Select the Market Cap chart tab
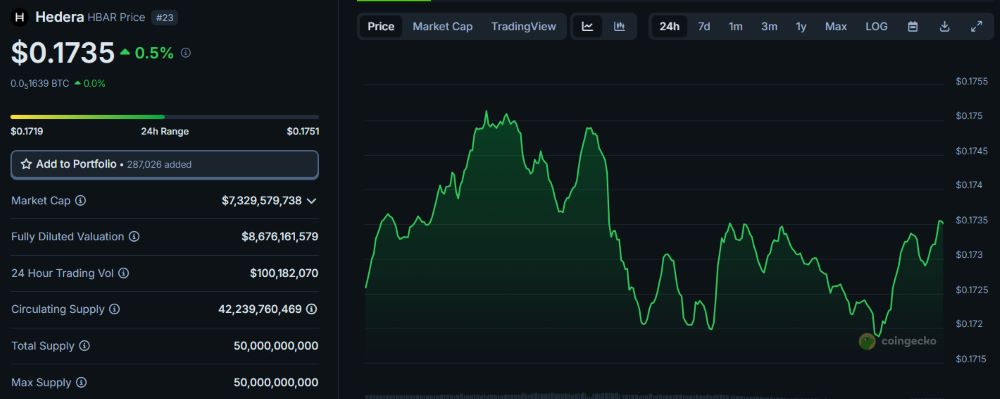This screenshot has width=1000, height=399. (x=443, y=27)
